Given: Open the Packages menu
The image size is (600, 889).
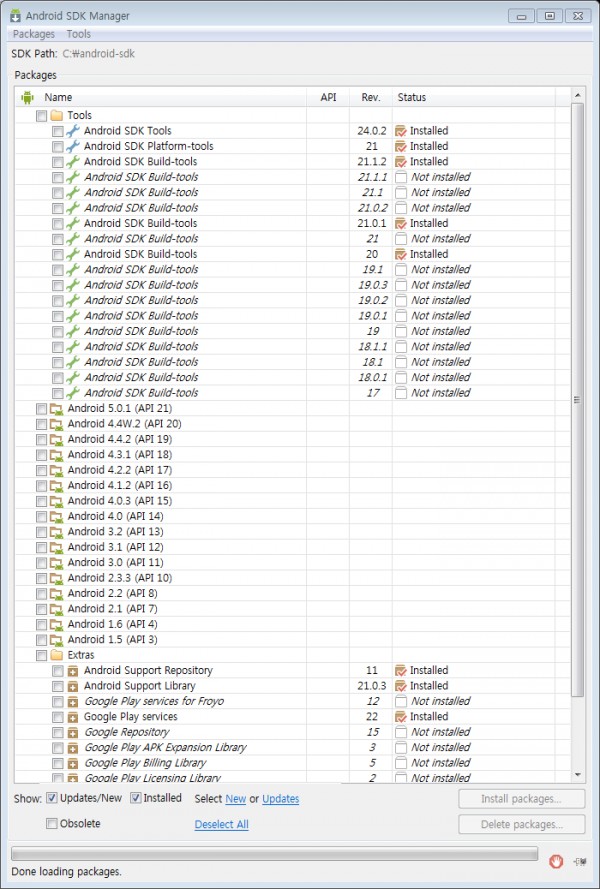Looking at the screenshot, I should pyautogui.click(x=34, y=34).
